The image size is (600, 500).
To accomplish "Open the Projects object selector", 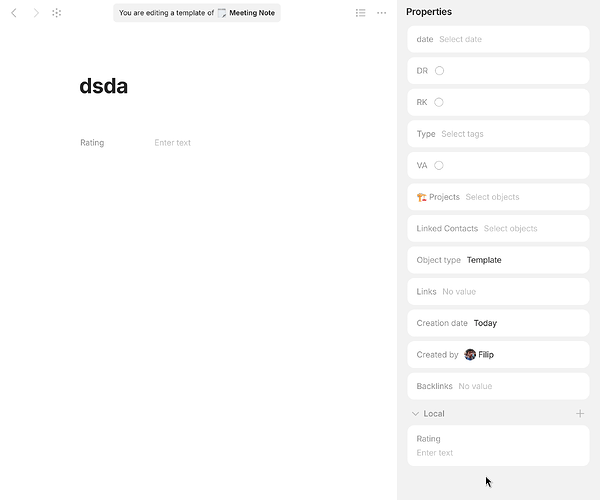I will [x=492, y=197].
